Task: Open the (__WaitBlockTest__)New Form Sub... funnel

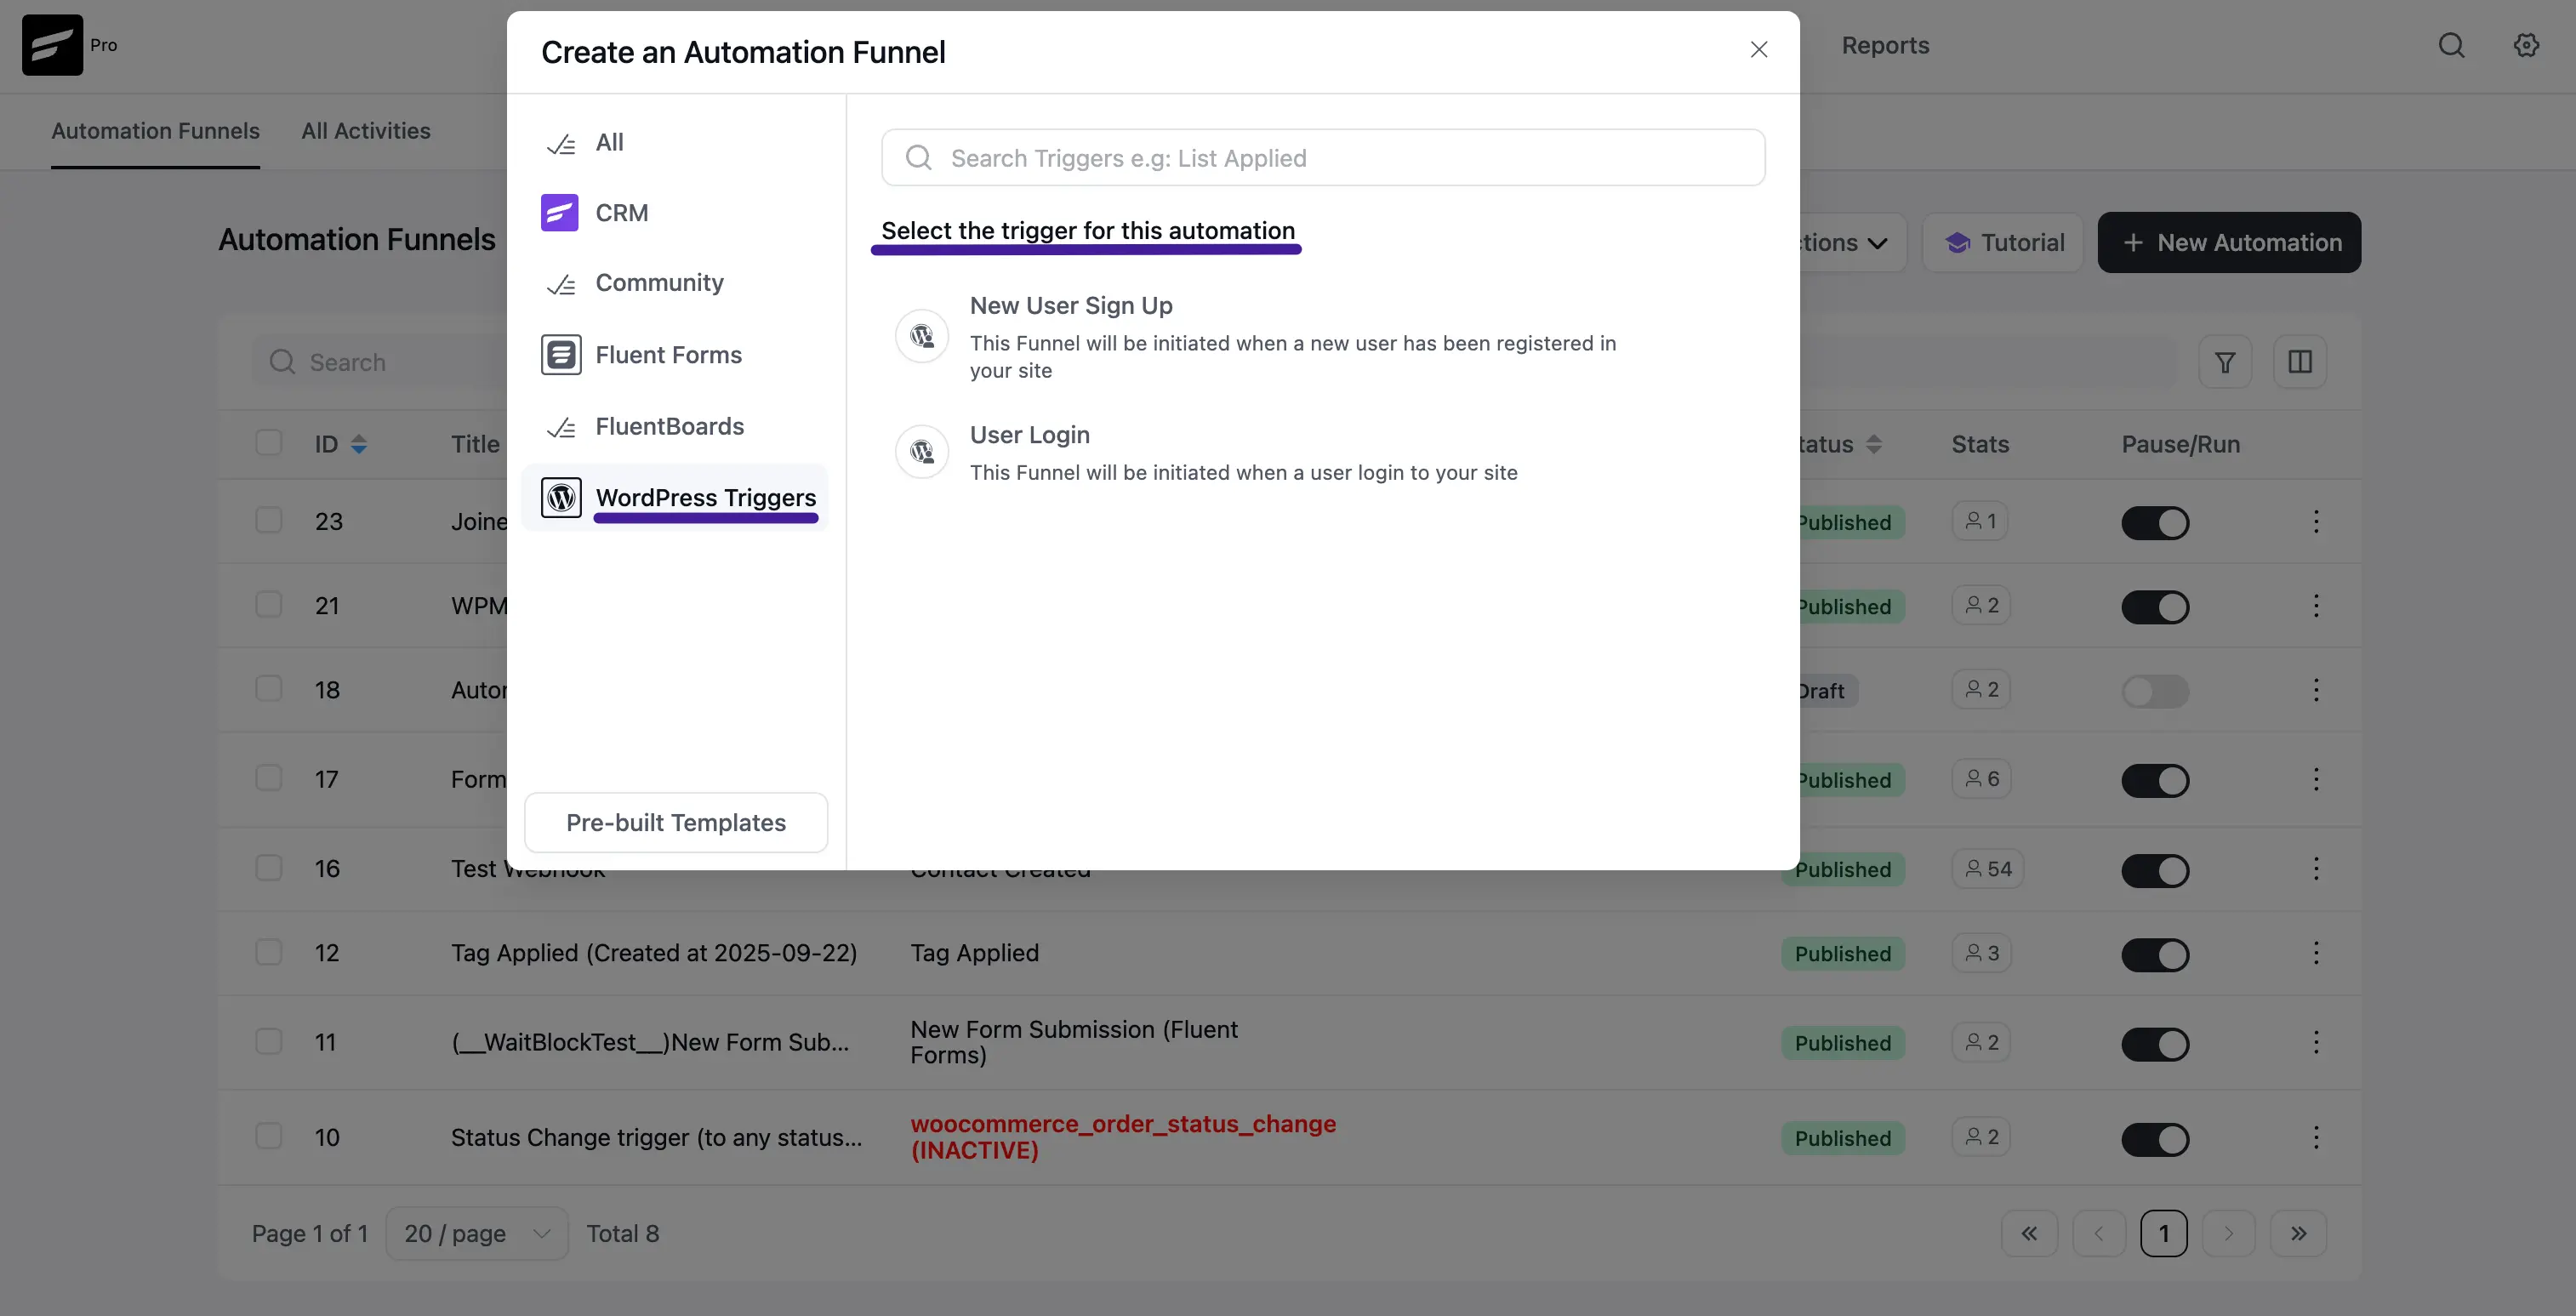Action: point(650,1042)
